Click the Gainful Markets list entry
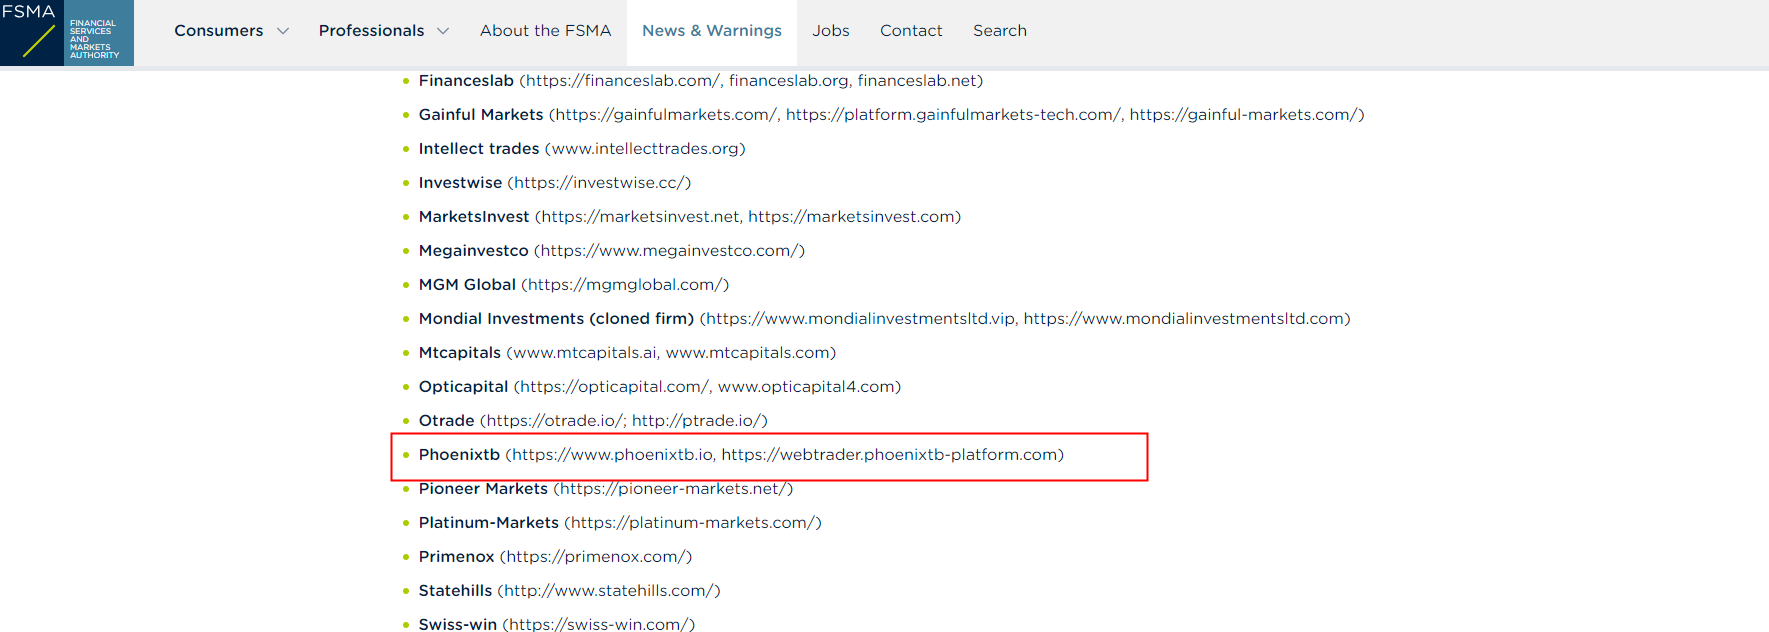Viewport: 1769px width, 632px height. 480,115
